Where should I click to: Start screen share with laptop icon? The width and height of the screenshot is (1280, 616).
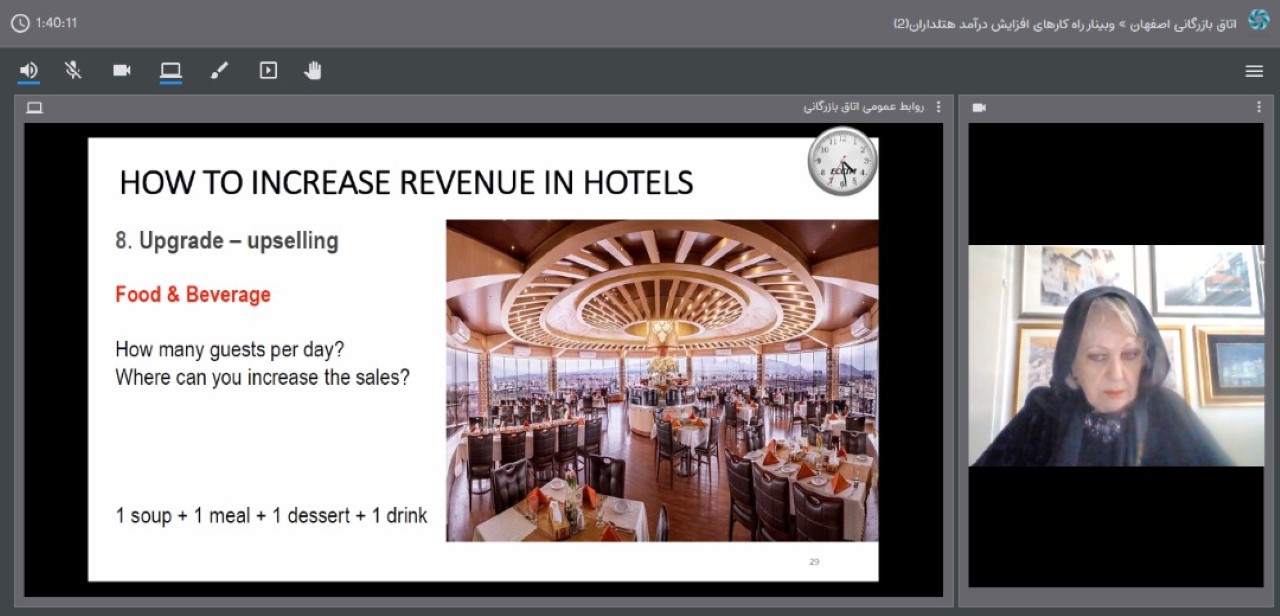click(x=171, y=70)
